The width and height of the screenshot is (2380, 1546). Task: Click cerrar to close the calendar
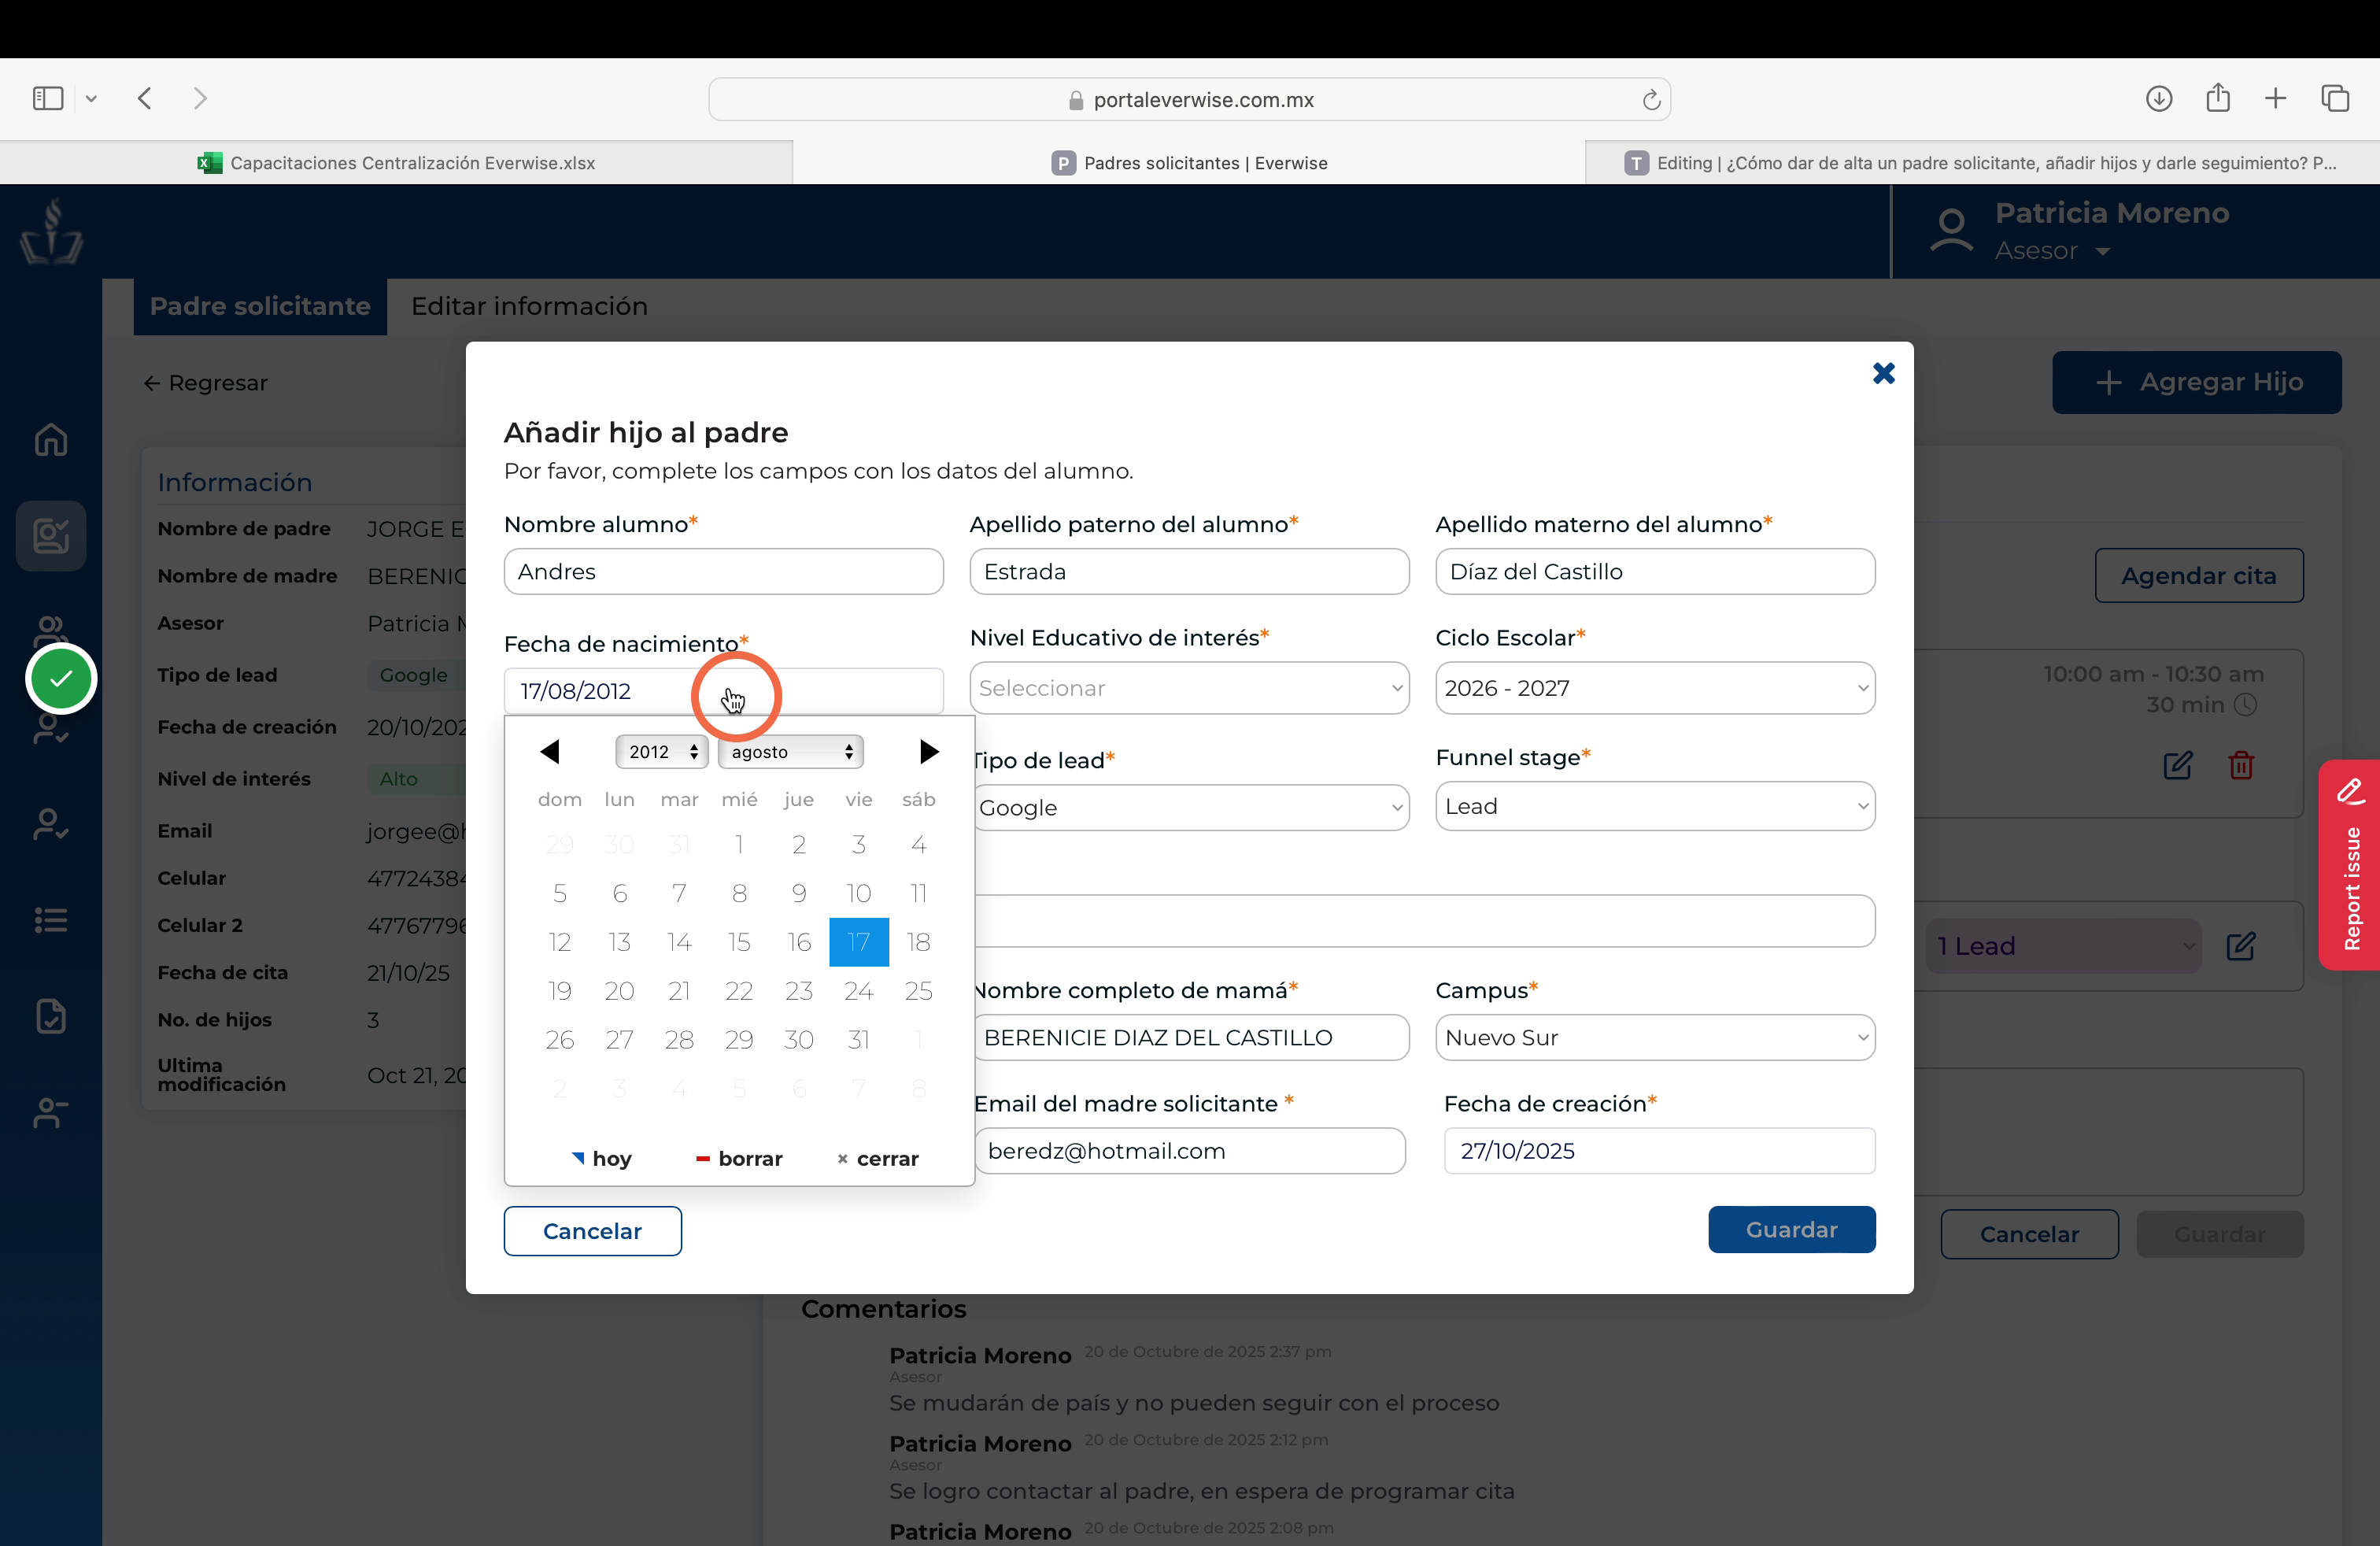[877, 1158]
